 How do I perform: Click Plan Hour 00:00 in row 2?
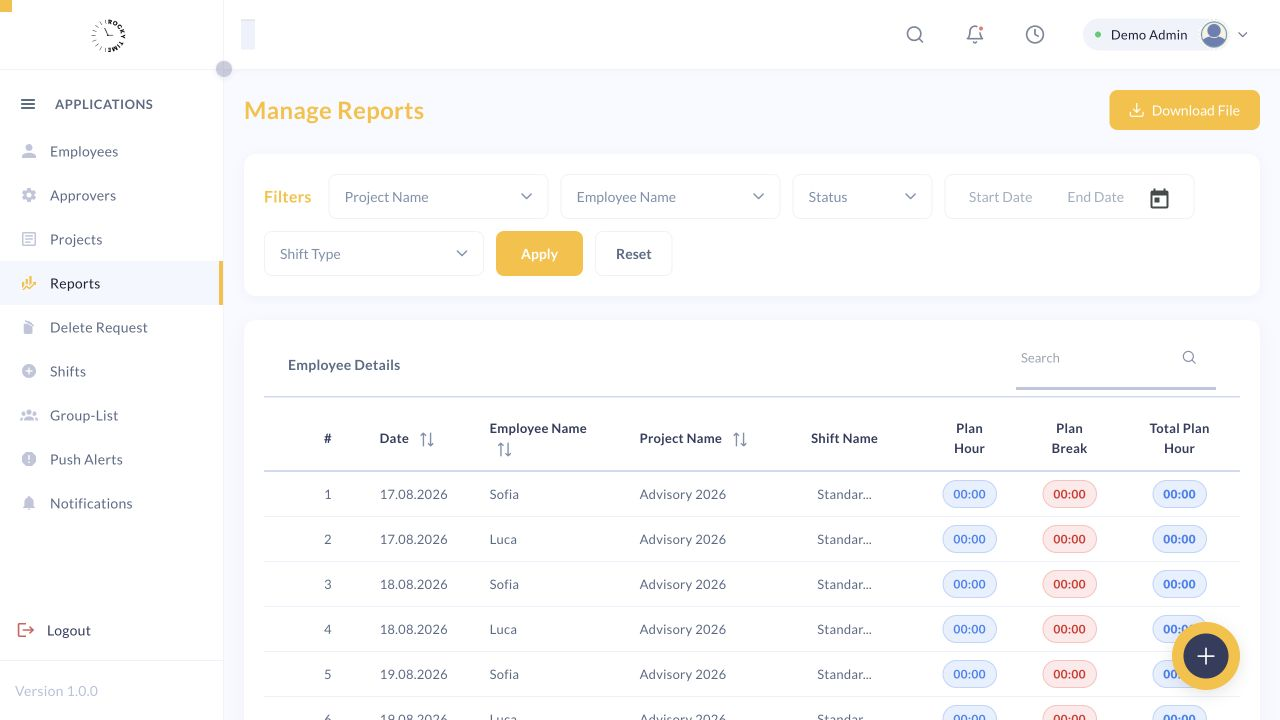tap(969, 539)
